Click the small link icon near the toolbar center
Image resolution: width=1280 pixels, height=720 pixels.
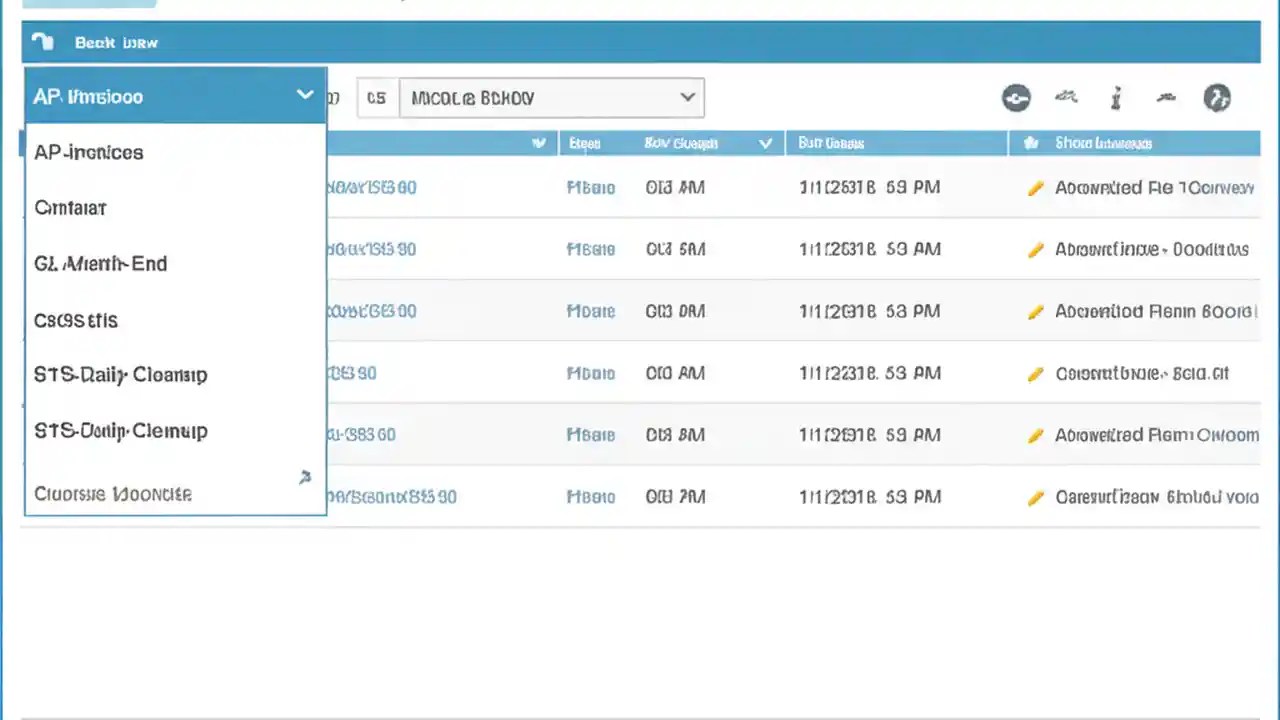(1066, 97)
